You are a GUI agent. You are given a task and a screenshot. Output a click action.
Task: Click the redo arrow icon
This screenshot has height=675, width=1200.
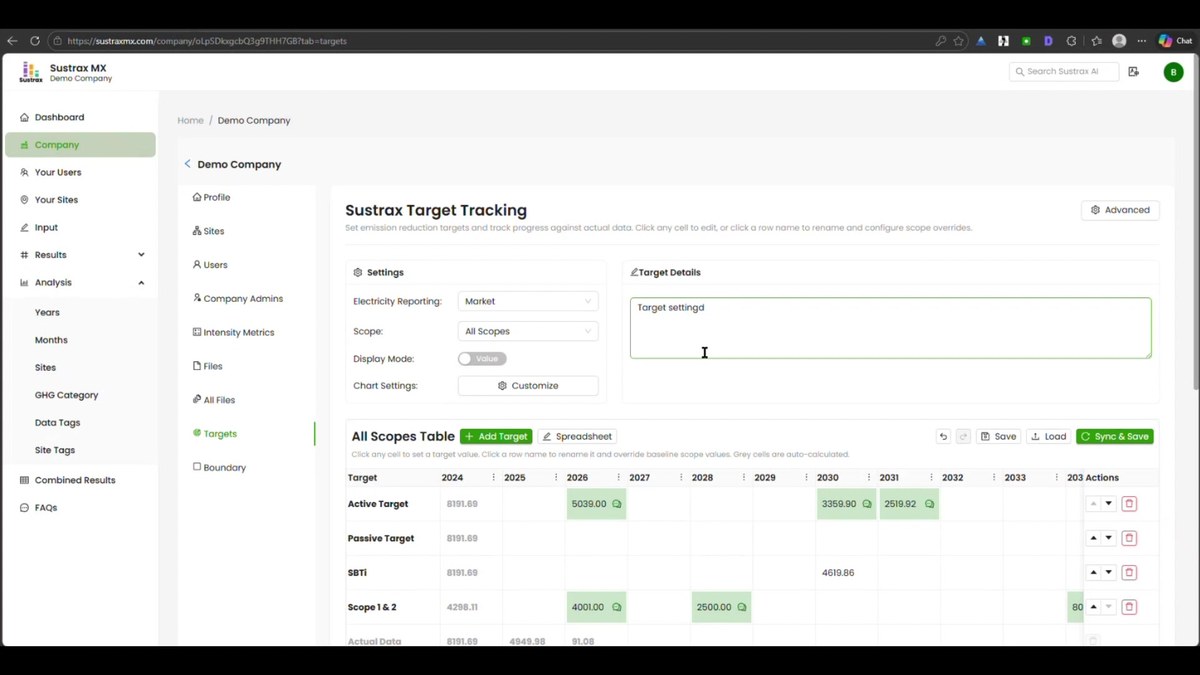click(x=964, y=437)
